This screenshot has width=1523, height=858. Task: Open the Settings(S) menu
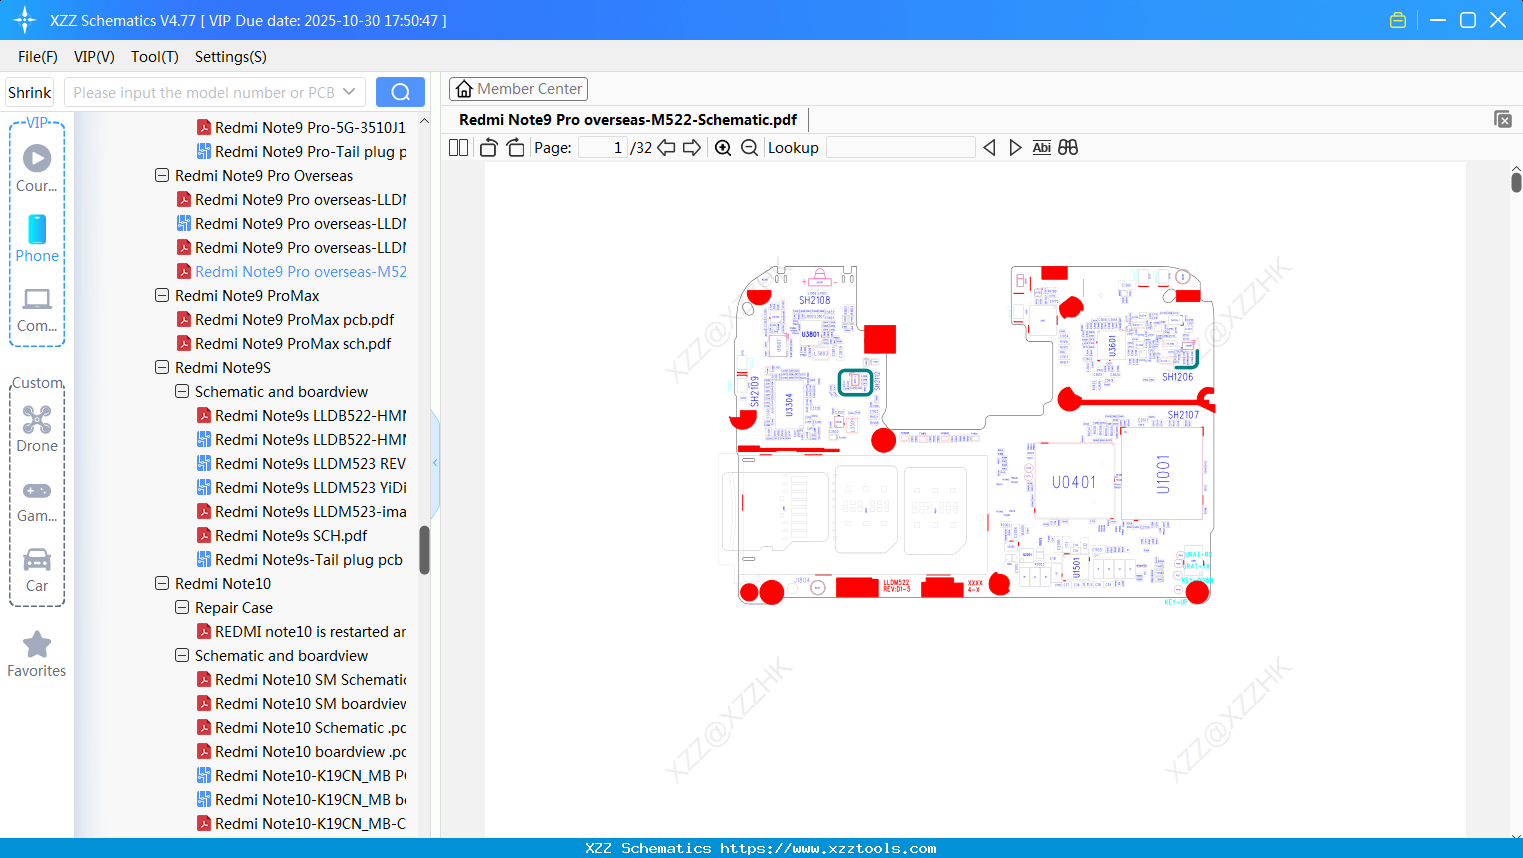(x=231, y=57)
